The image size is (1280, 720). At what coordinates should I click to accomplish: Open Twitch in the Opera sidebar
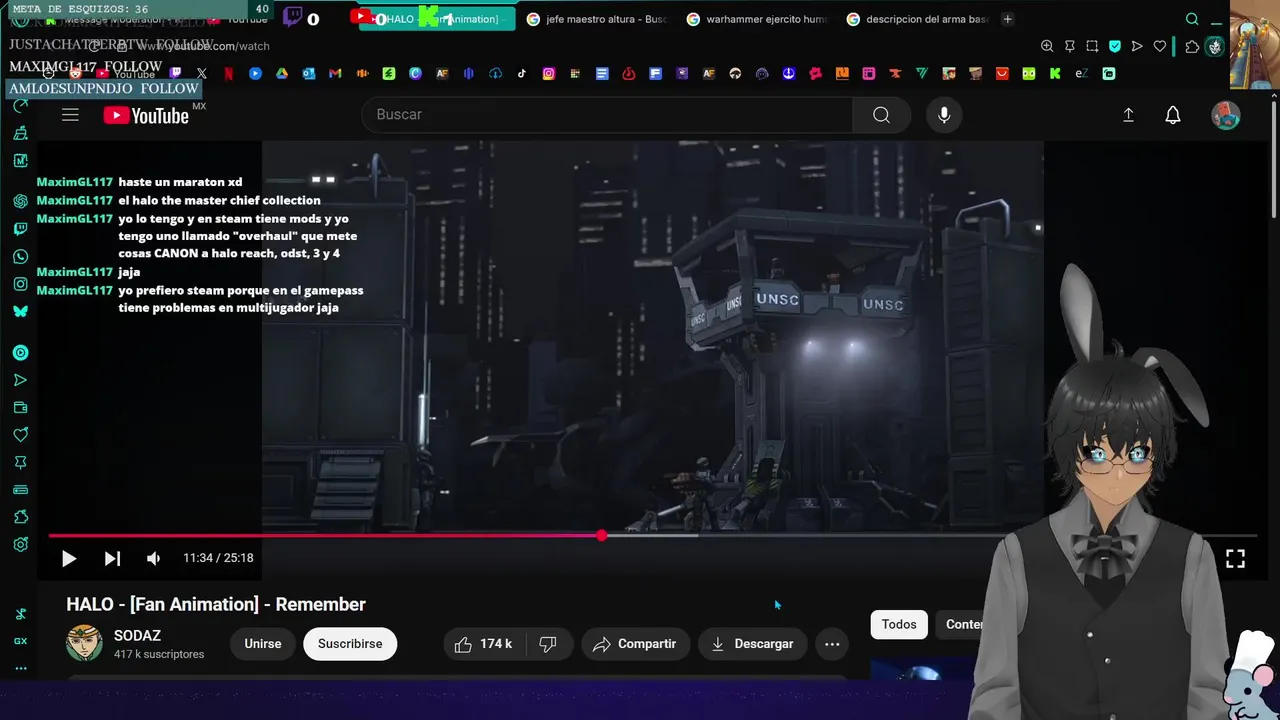[20, 229]
